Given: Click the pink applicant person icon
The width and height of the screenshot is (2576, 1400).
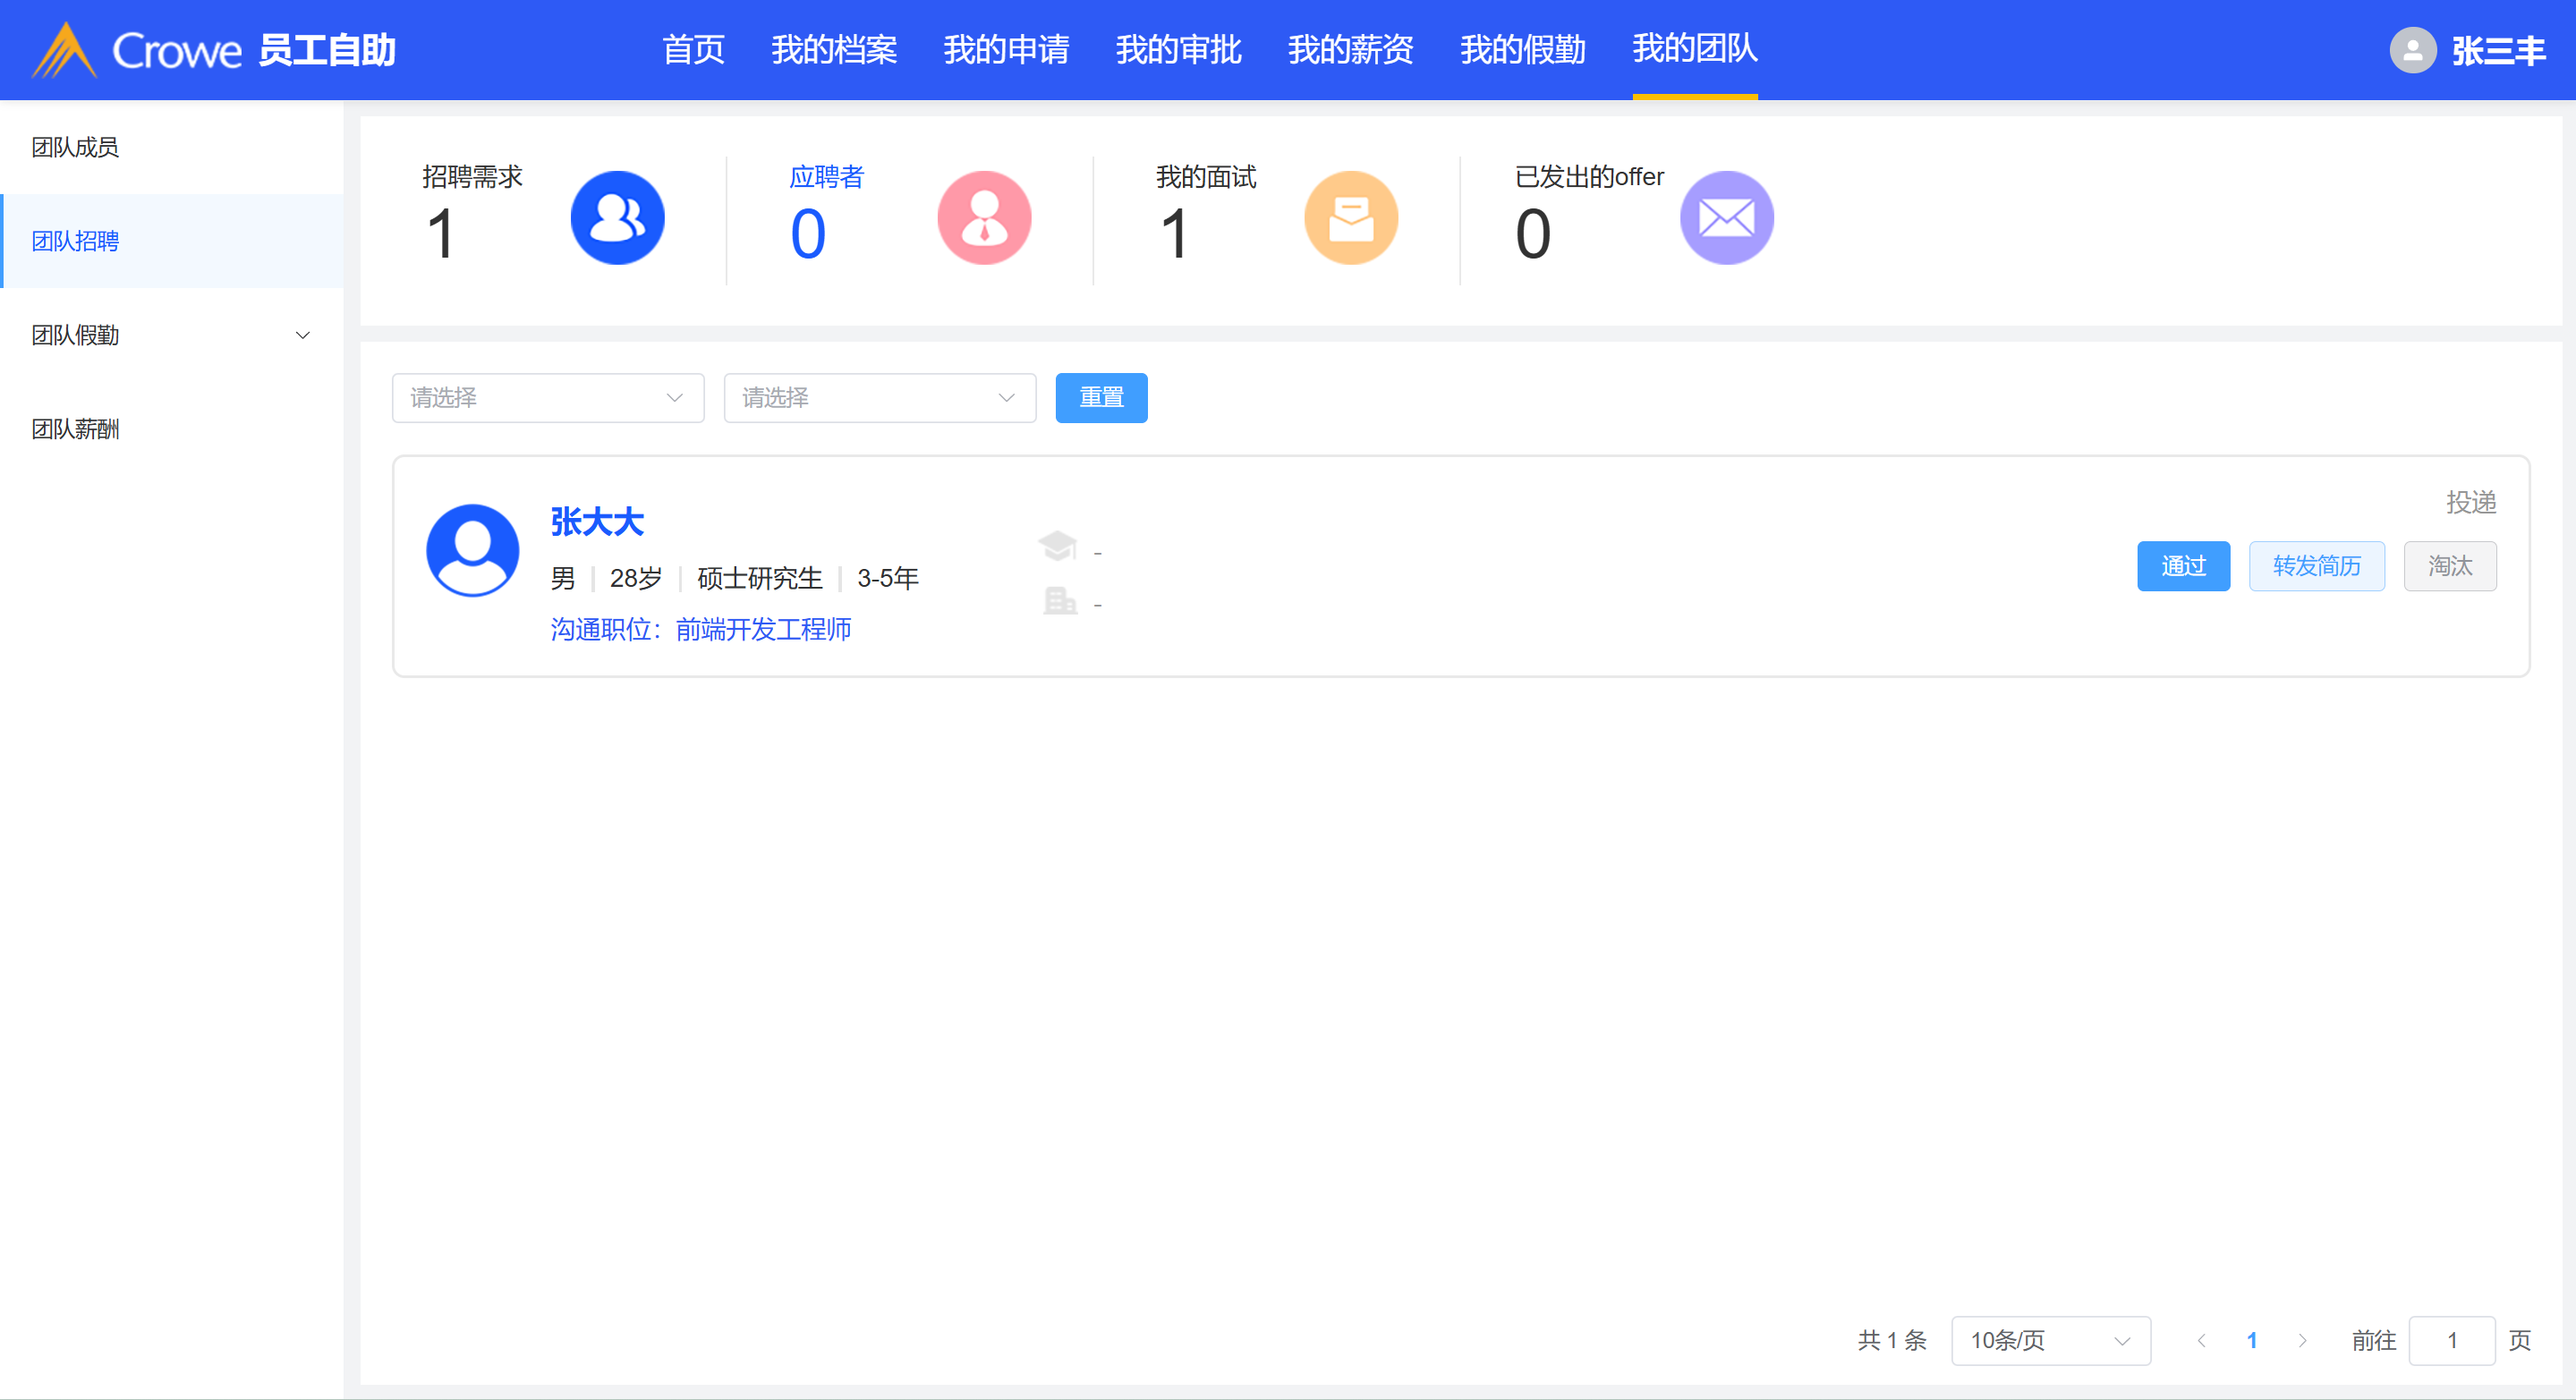Looking at the screenshot, I should pyautogui.click(x=984, y=218).
